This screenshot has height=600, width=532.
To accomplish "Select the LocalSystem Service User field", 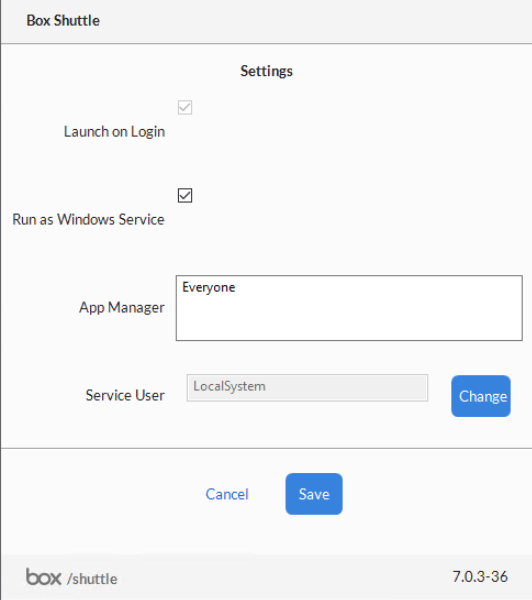I will click(307, 388).
